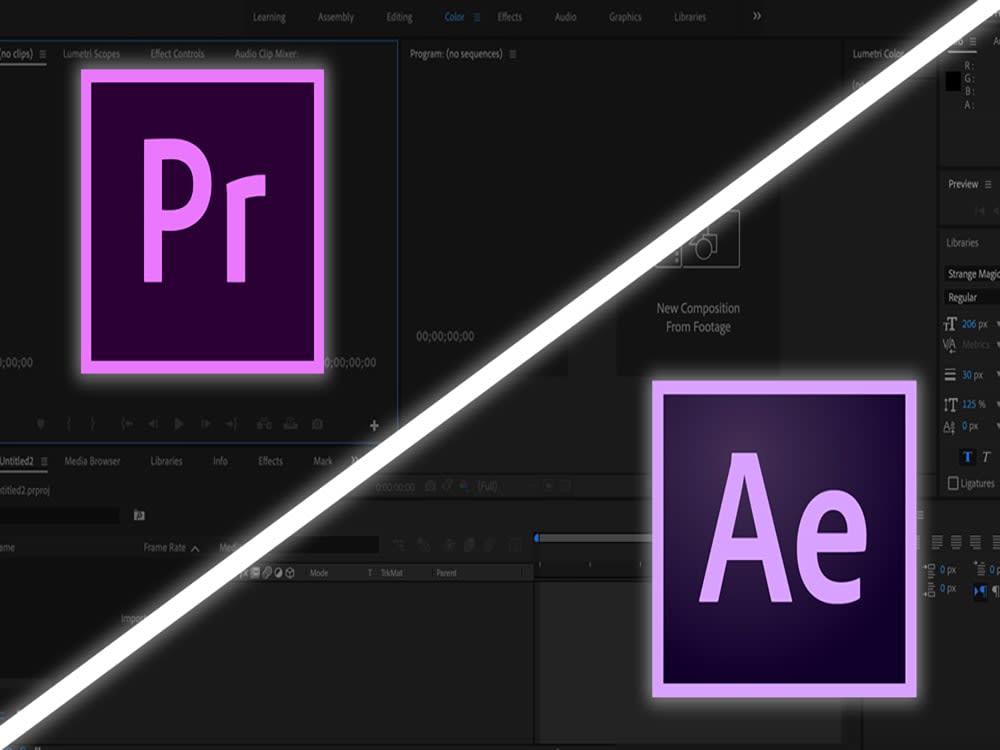This screenshot has height=750, width=1000.
Task: Switch to the Editing workspace
Action: click(399, 17)
